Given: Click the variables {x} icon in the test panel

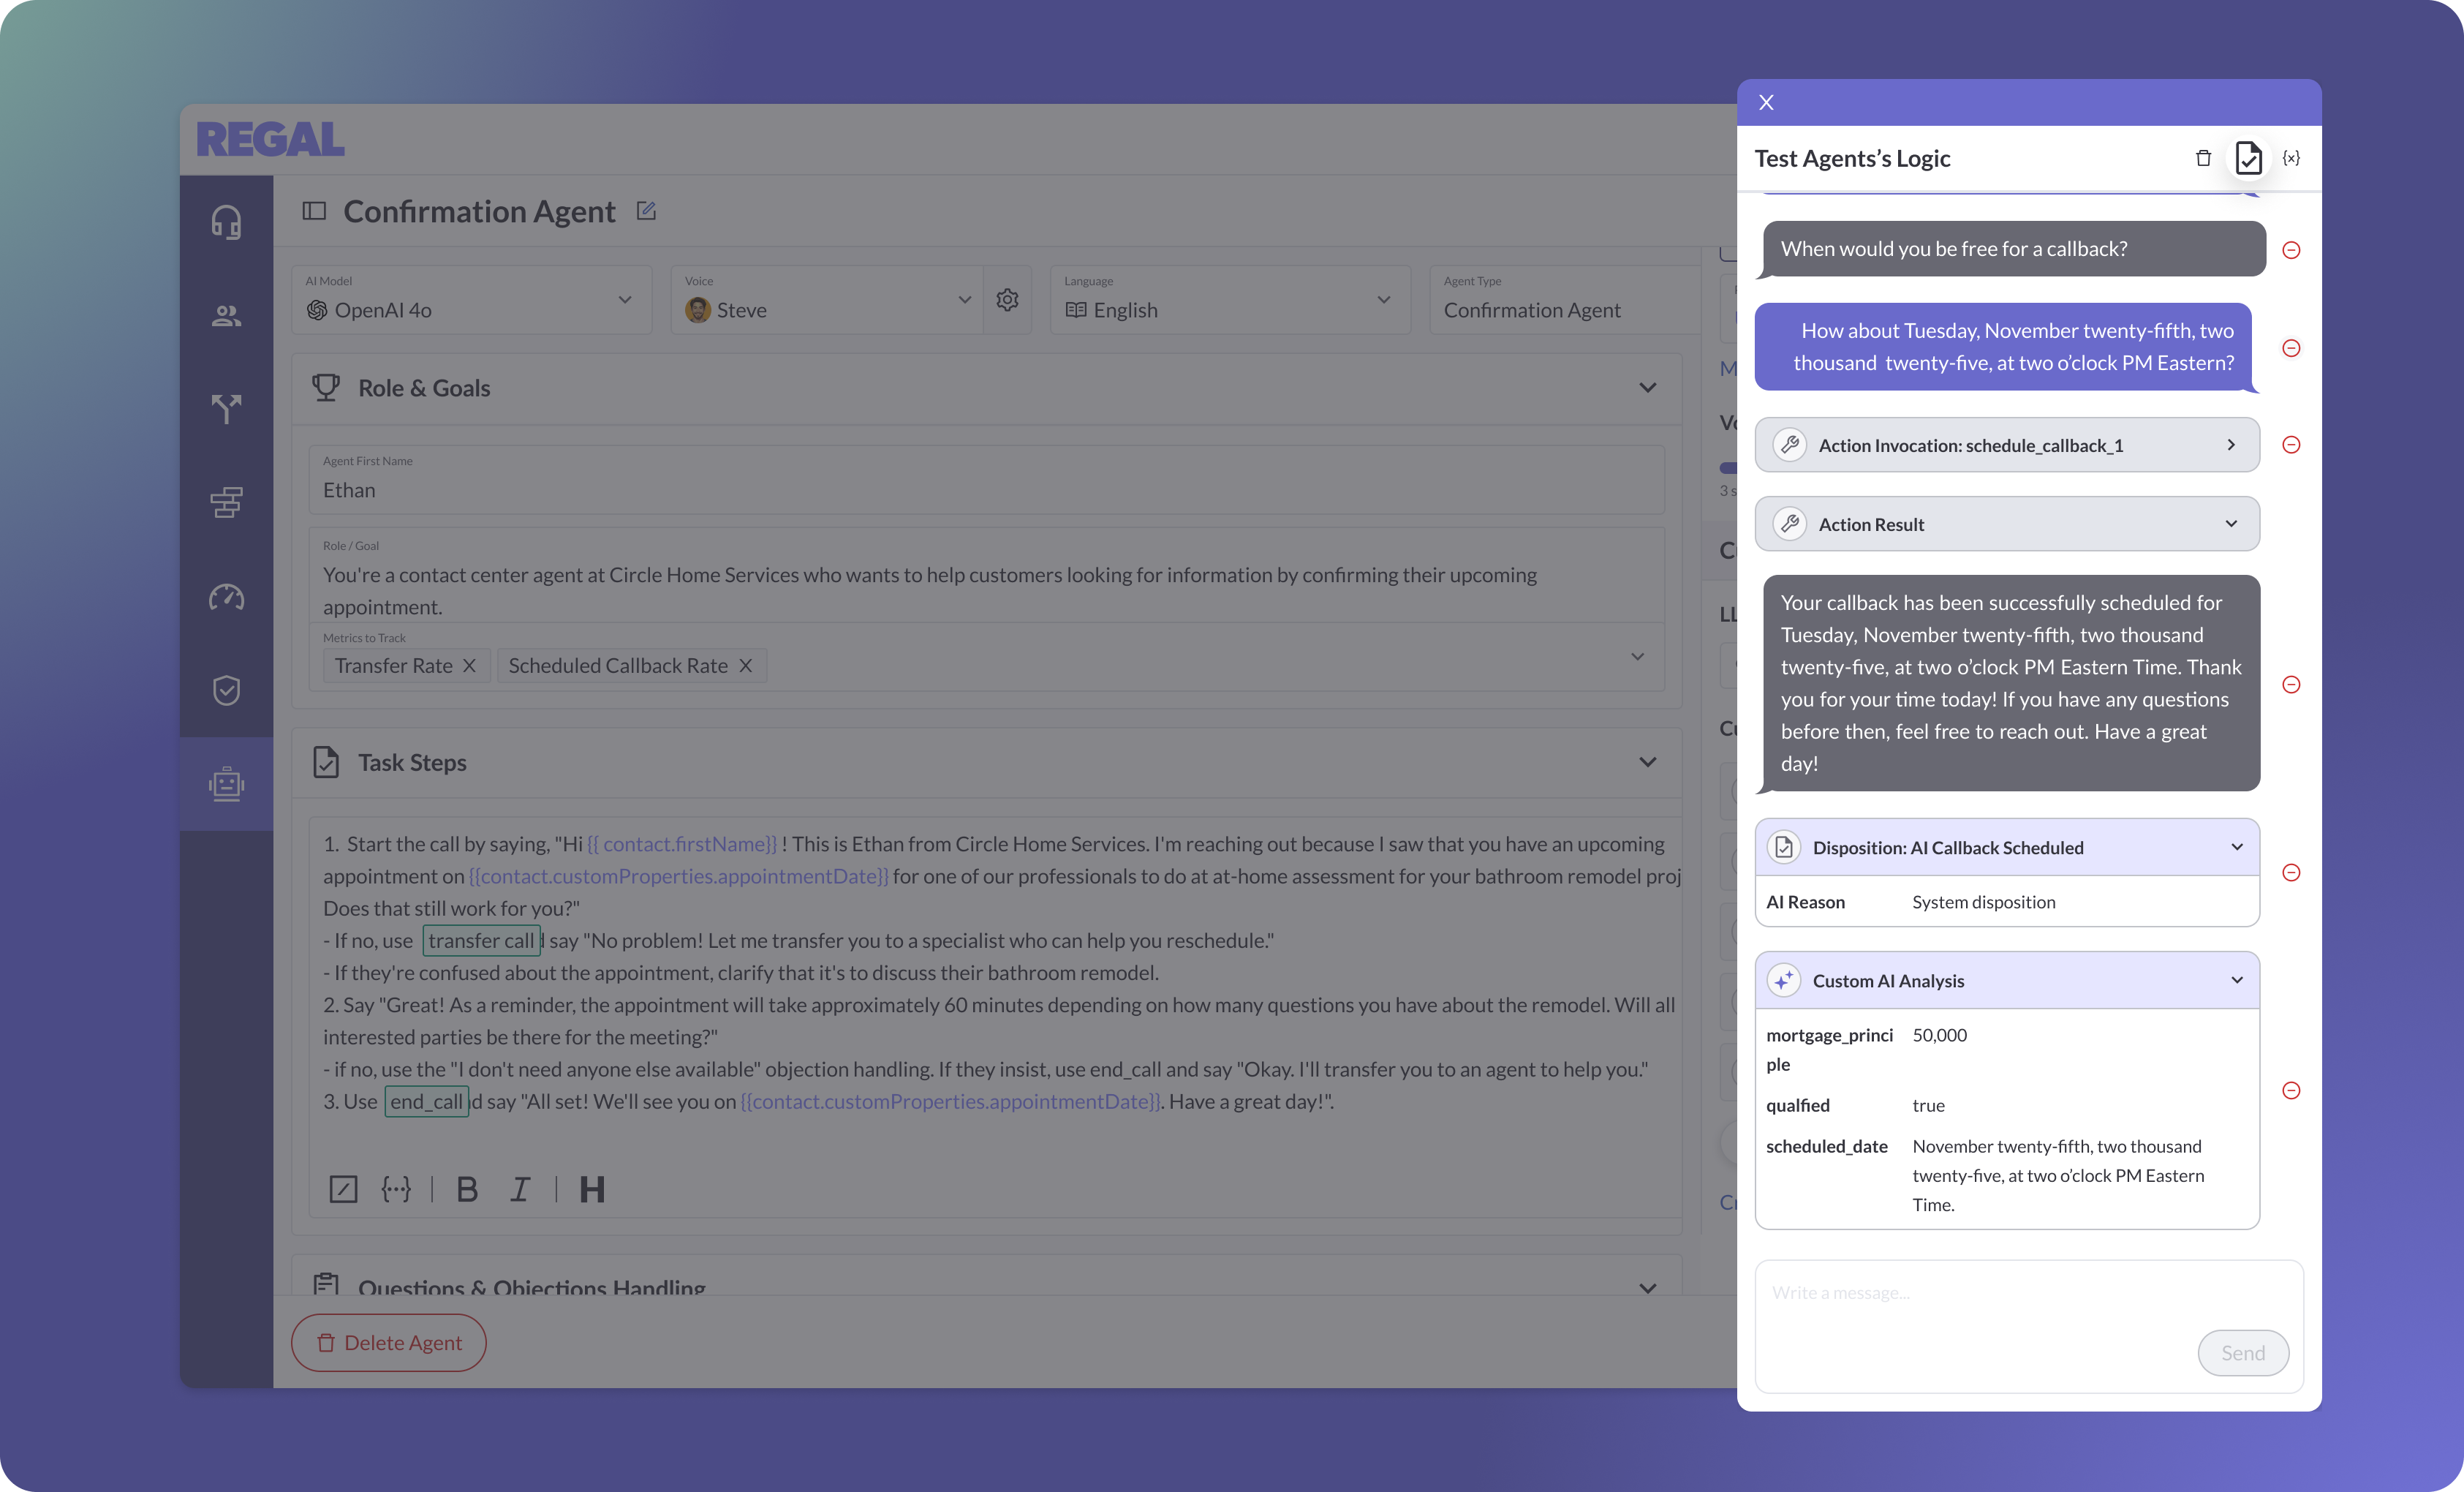Looking at the screenshot, I should click(2291, 158).
